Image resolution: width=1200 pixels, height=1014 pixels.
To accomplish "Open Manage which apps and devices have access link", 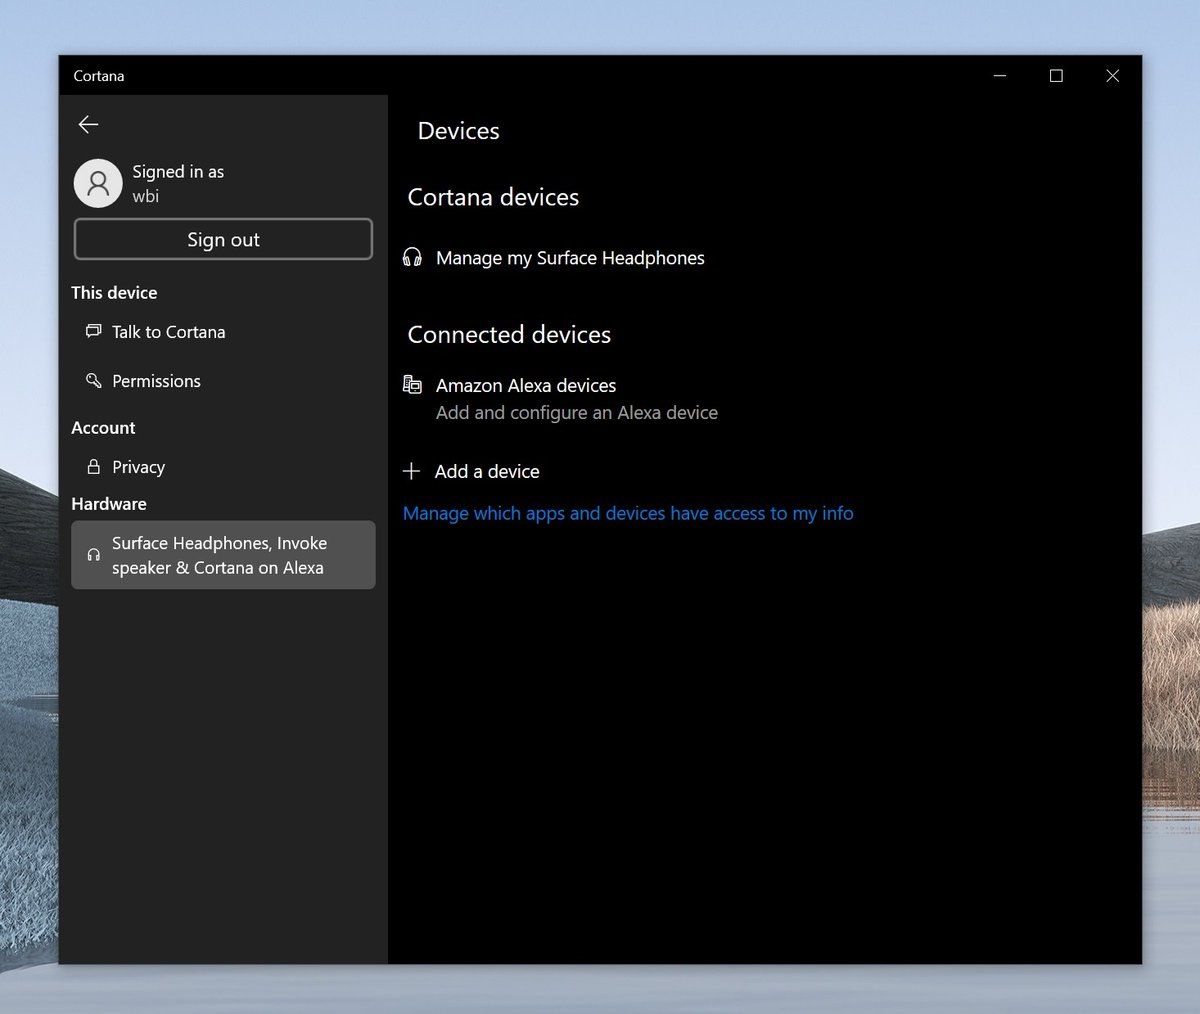I will [628, 514].
